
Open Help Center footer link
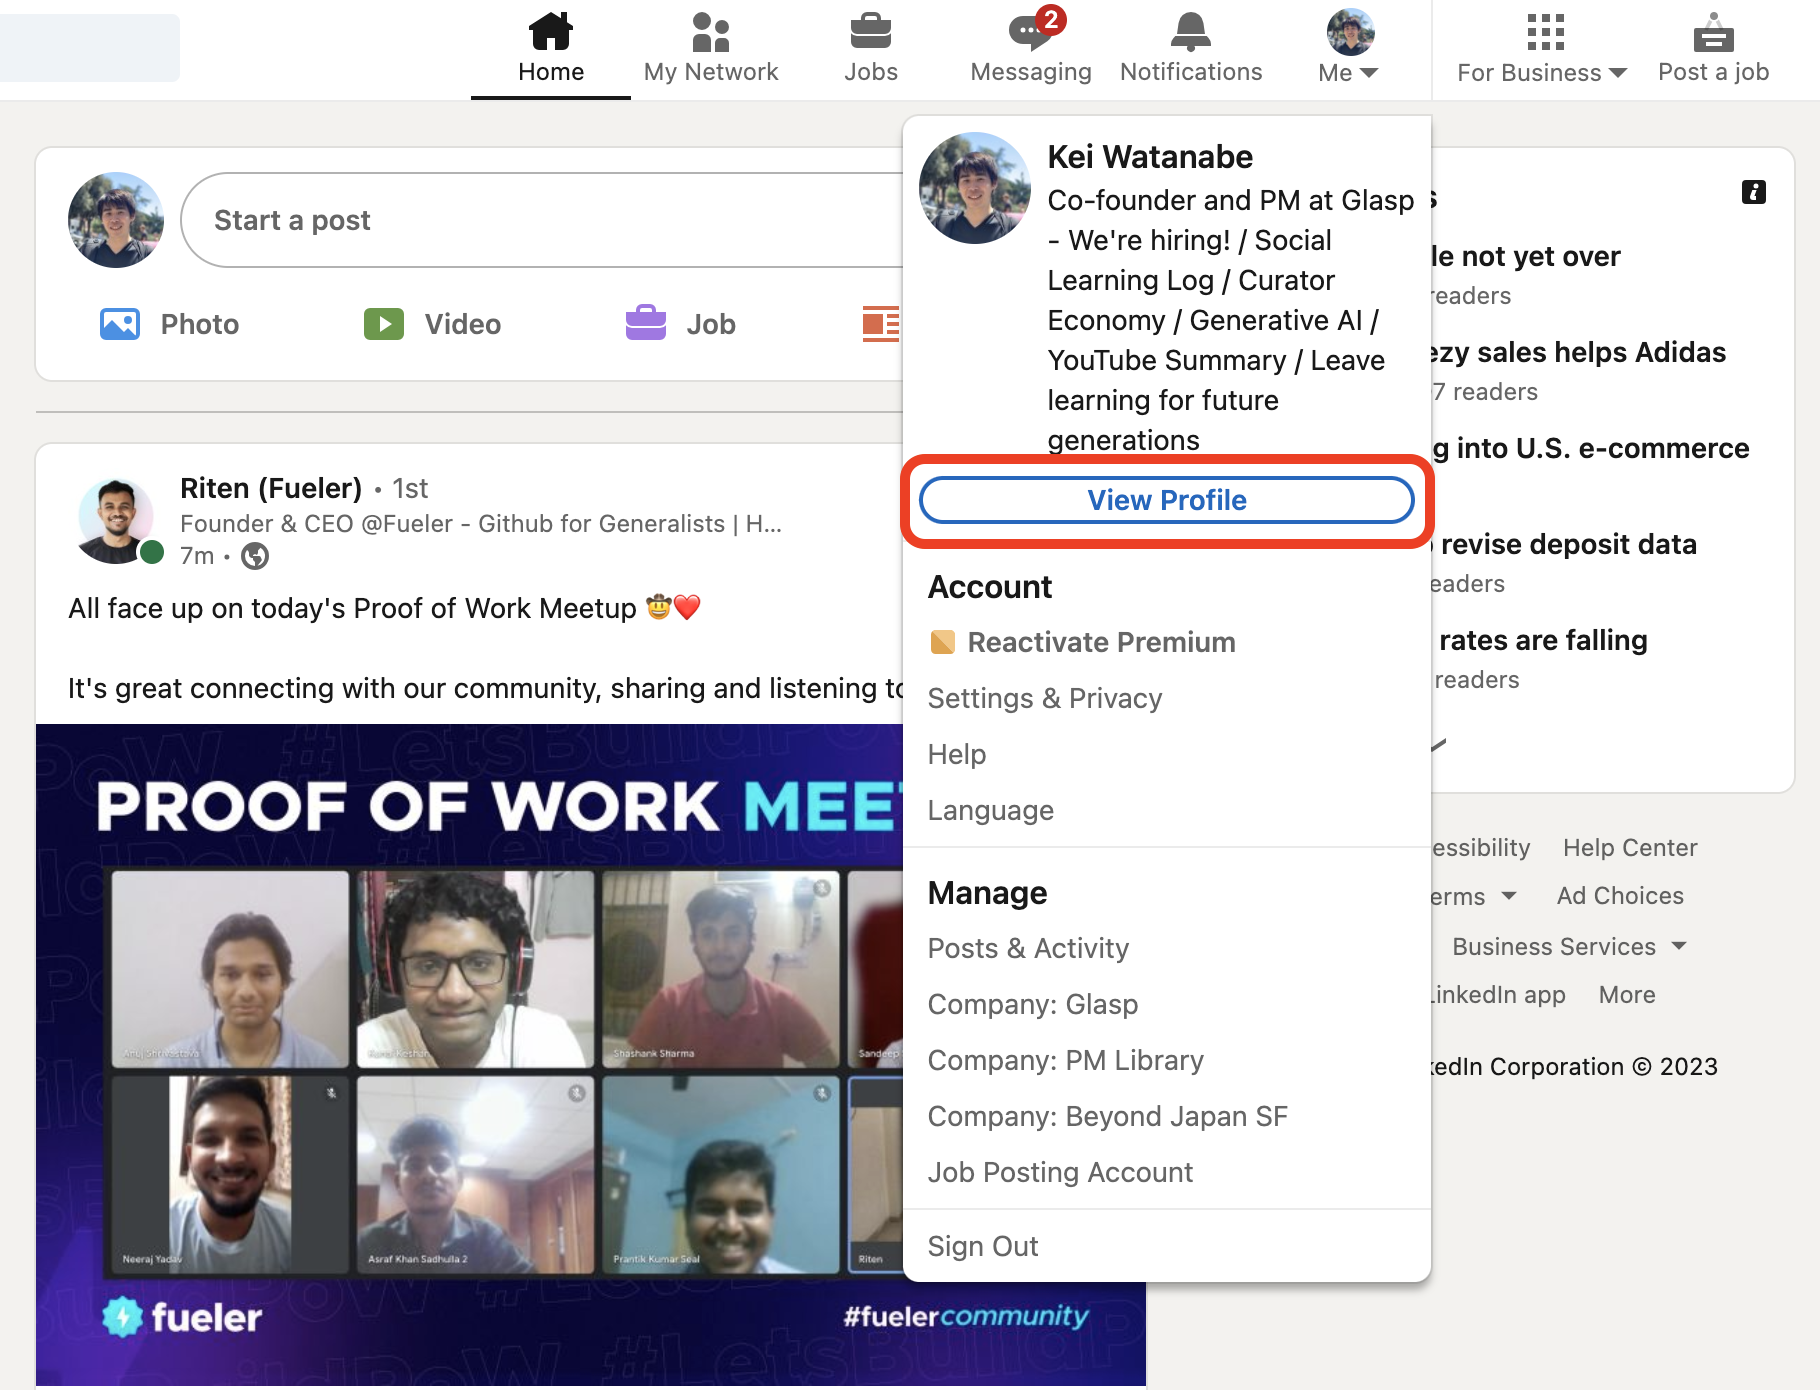[x=1630, y=848]
